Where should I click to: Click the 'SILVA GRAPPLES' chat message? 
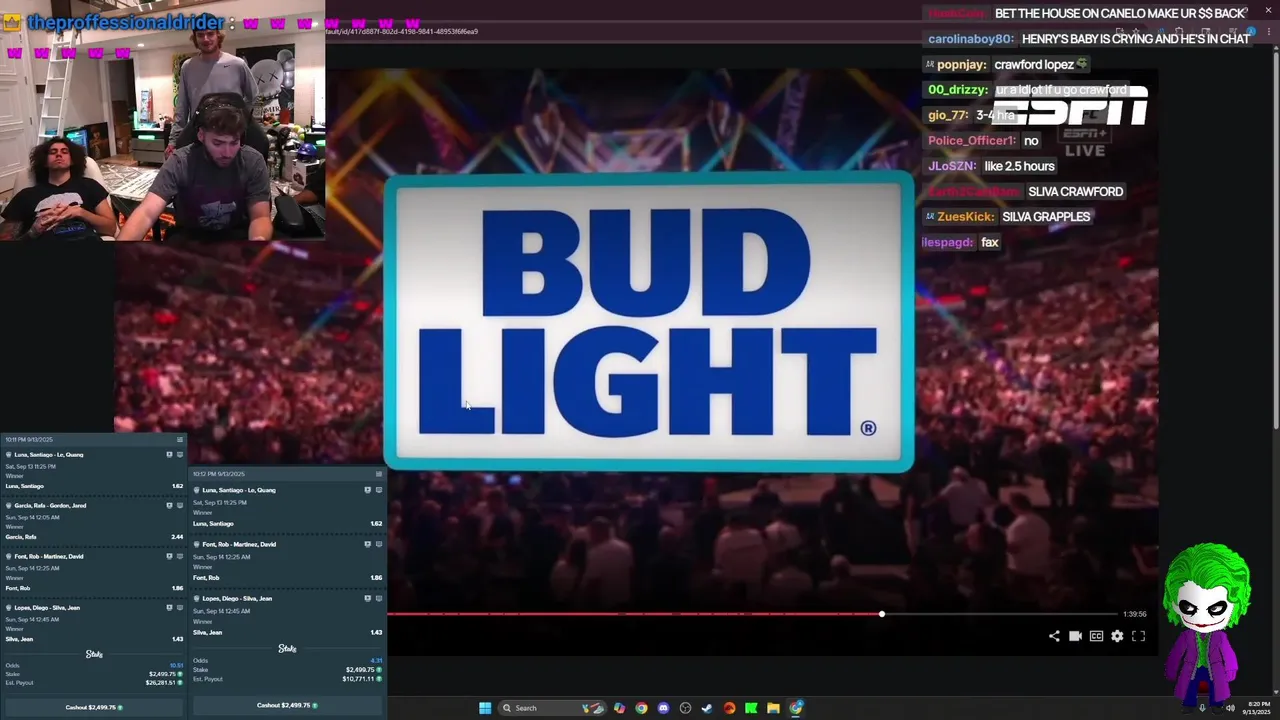click(x=1046, y=217)
